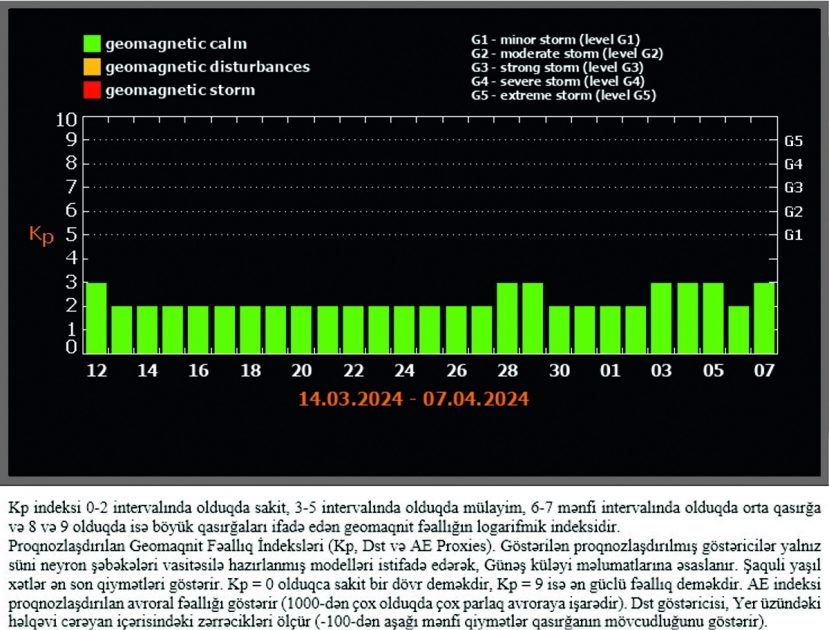This screenshot has width=829, height=630.
Task: Click the x-axis date label 05
Action: pos(713,370)
